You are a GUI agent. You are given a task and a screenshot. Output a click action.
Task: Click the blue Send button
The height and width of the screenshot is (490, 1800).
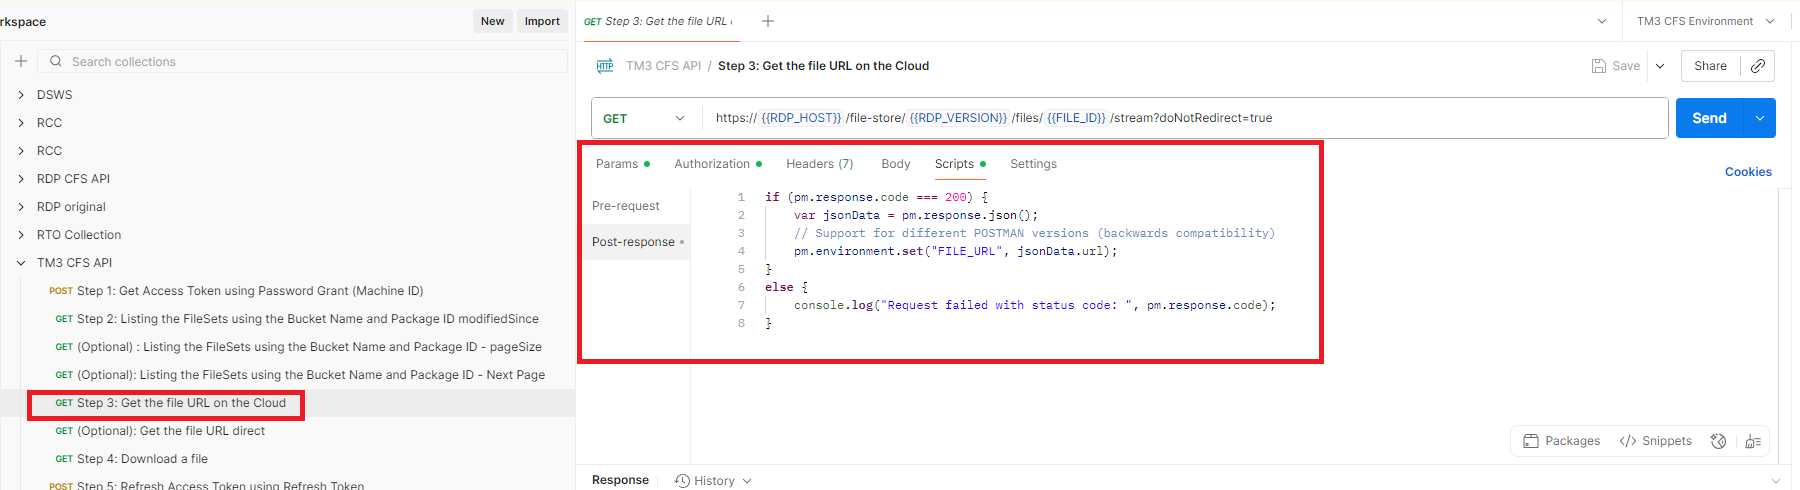pos(1709,118)
